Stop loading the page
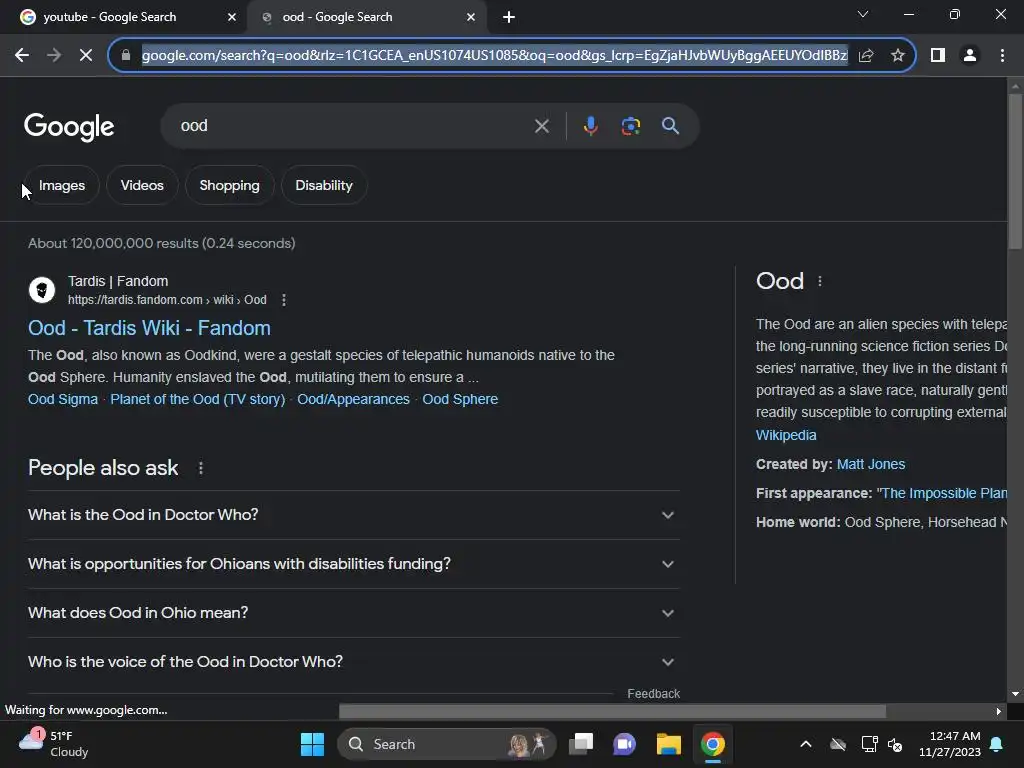This screenshot has width=1024, height=768. pyautogui.click(x=86, y=56)
